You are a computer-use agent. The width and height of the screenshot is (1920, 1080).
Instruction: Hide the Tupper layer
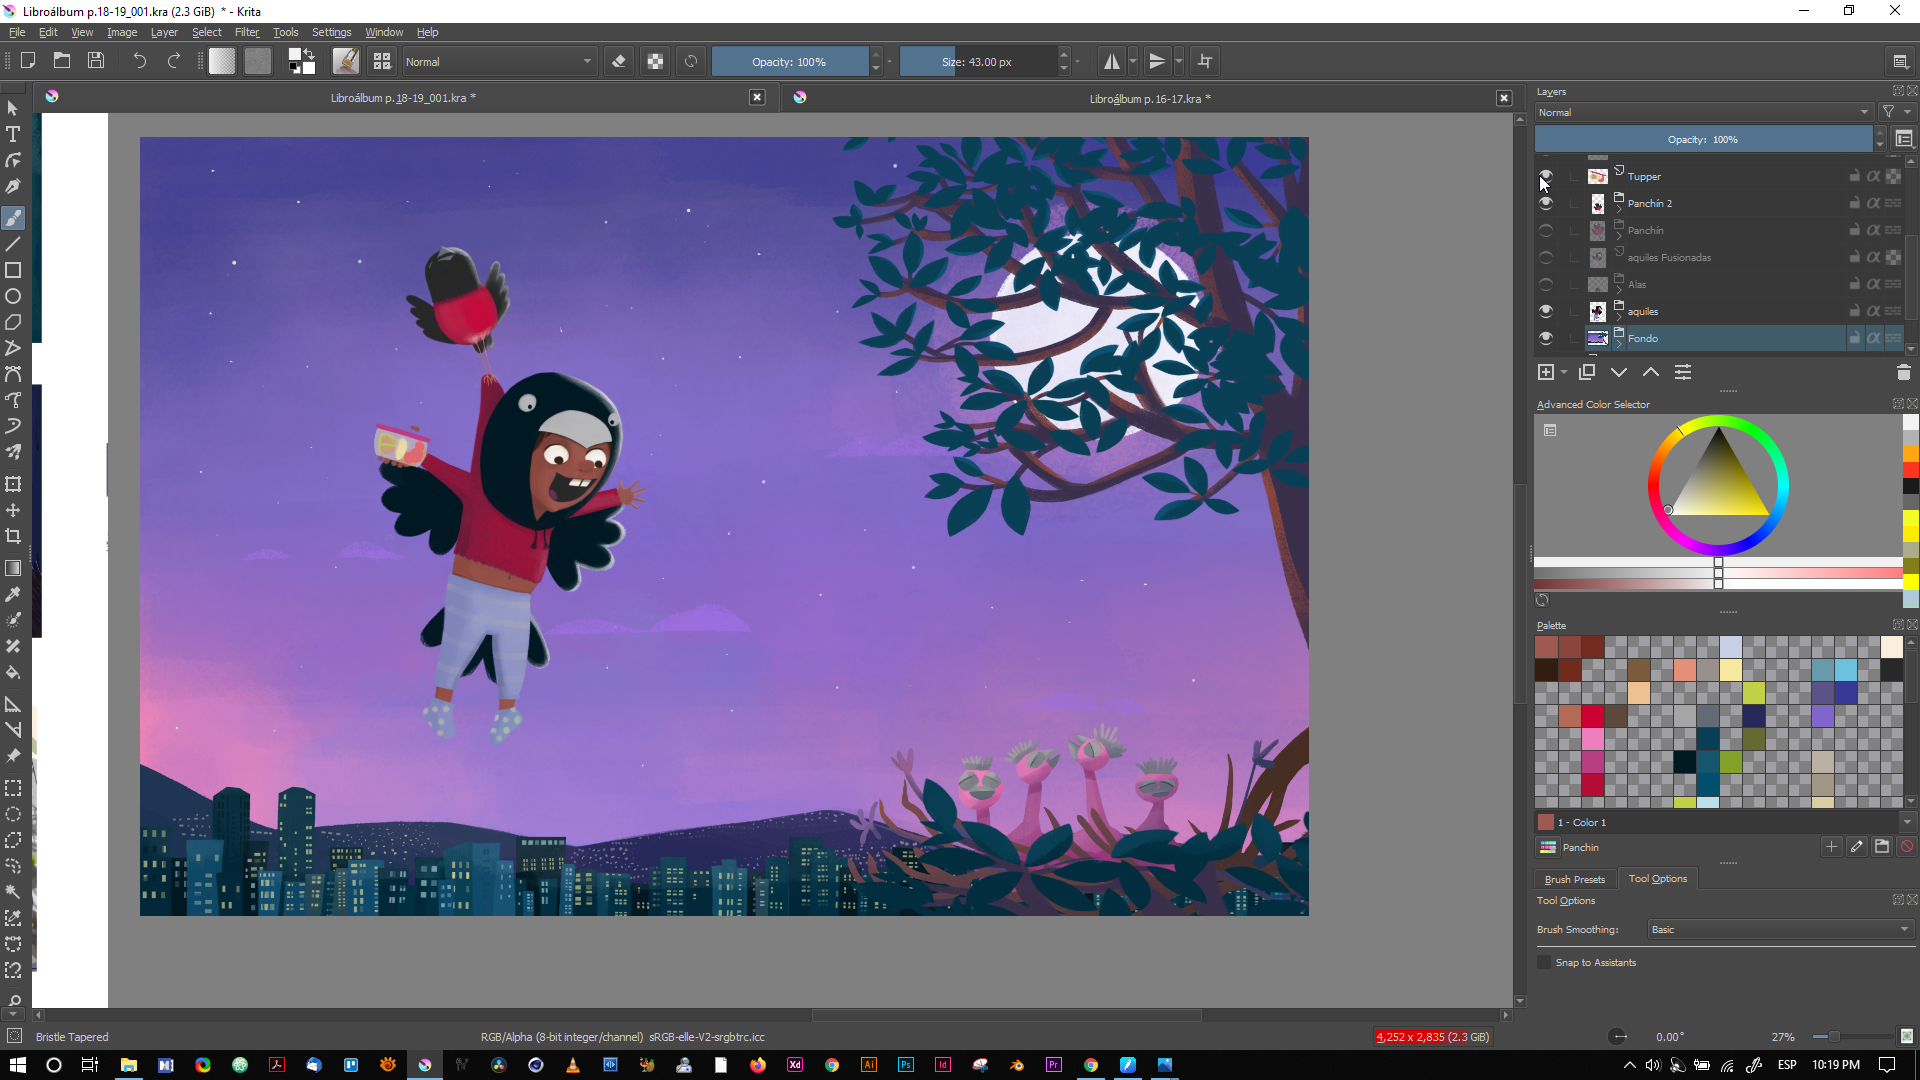pos(1546,176)
